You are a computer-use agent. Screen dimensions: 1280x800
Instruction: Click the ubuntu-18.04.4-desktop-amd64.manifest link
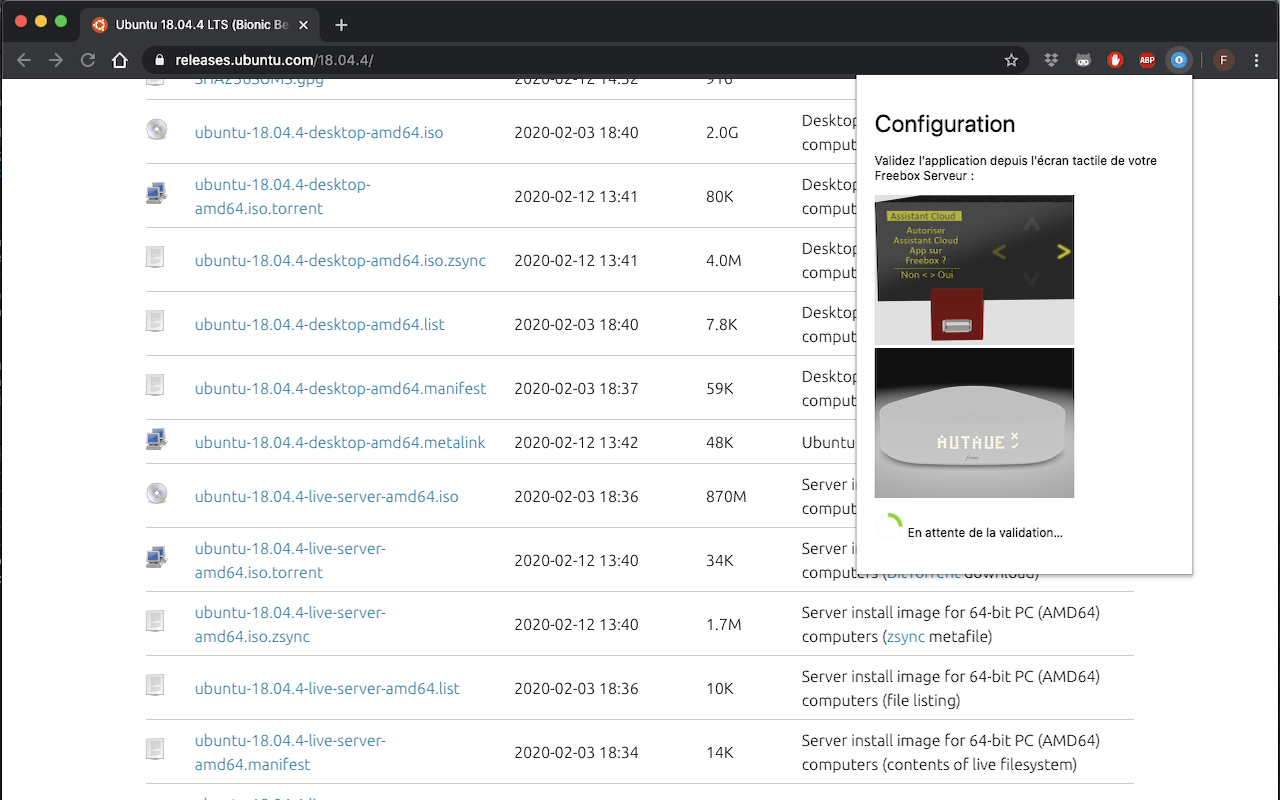click(x=340, y=388)
